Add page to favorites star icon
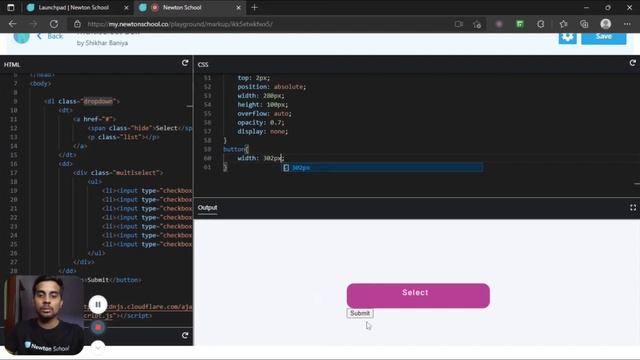Image resolution: width=640 pixels, height=360 pixels. coord(477,24)
